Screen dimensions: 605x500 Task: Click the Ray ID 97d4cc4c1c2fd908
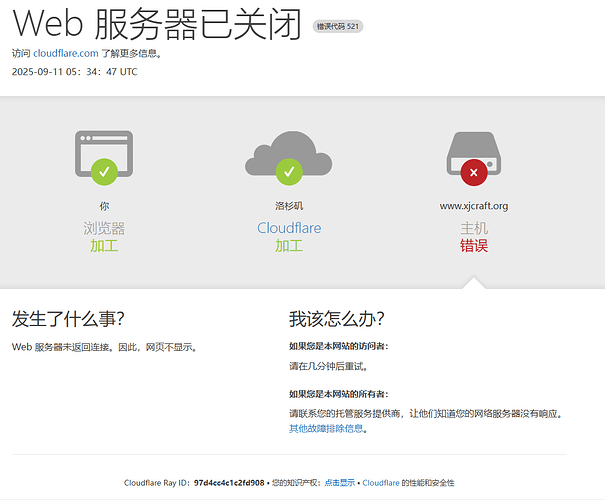coord(229,483)
